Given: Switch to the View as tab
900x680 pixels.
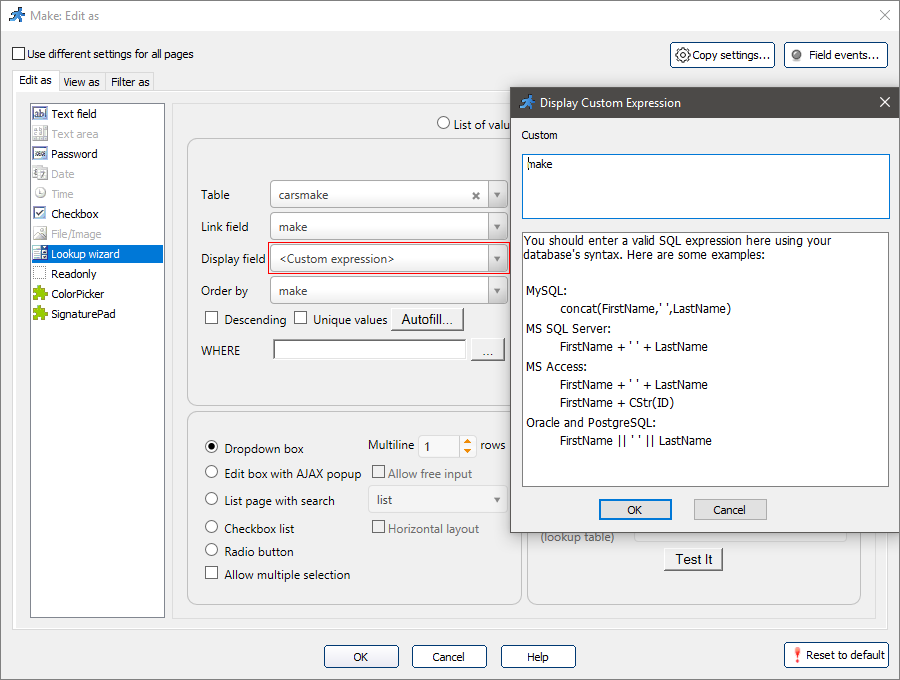Looking at the screenshot, I should (81, 81).
